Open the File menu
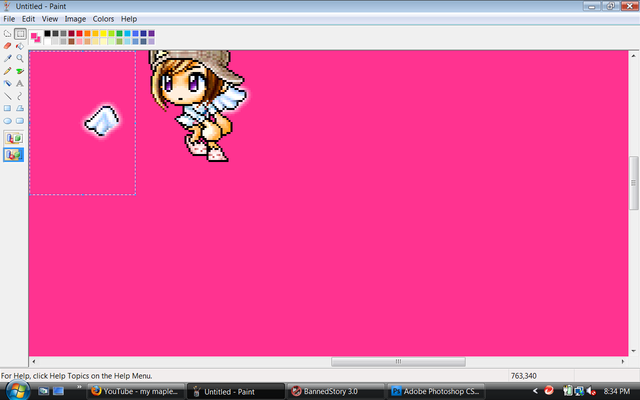This screenshot has width=640, height=400. click(9, 19)
